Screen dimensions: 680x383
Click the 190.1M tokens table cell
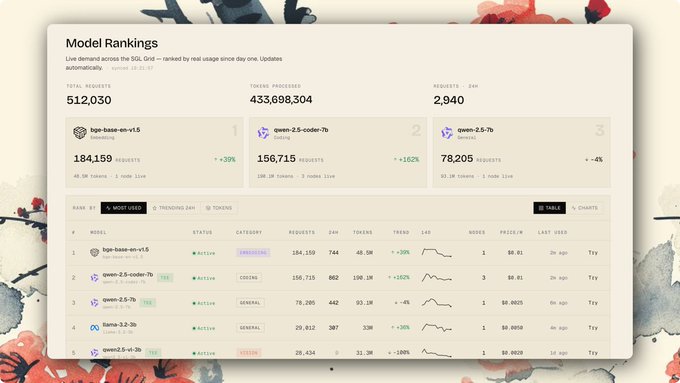click(363, 278)
